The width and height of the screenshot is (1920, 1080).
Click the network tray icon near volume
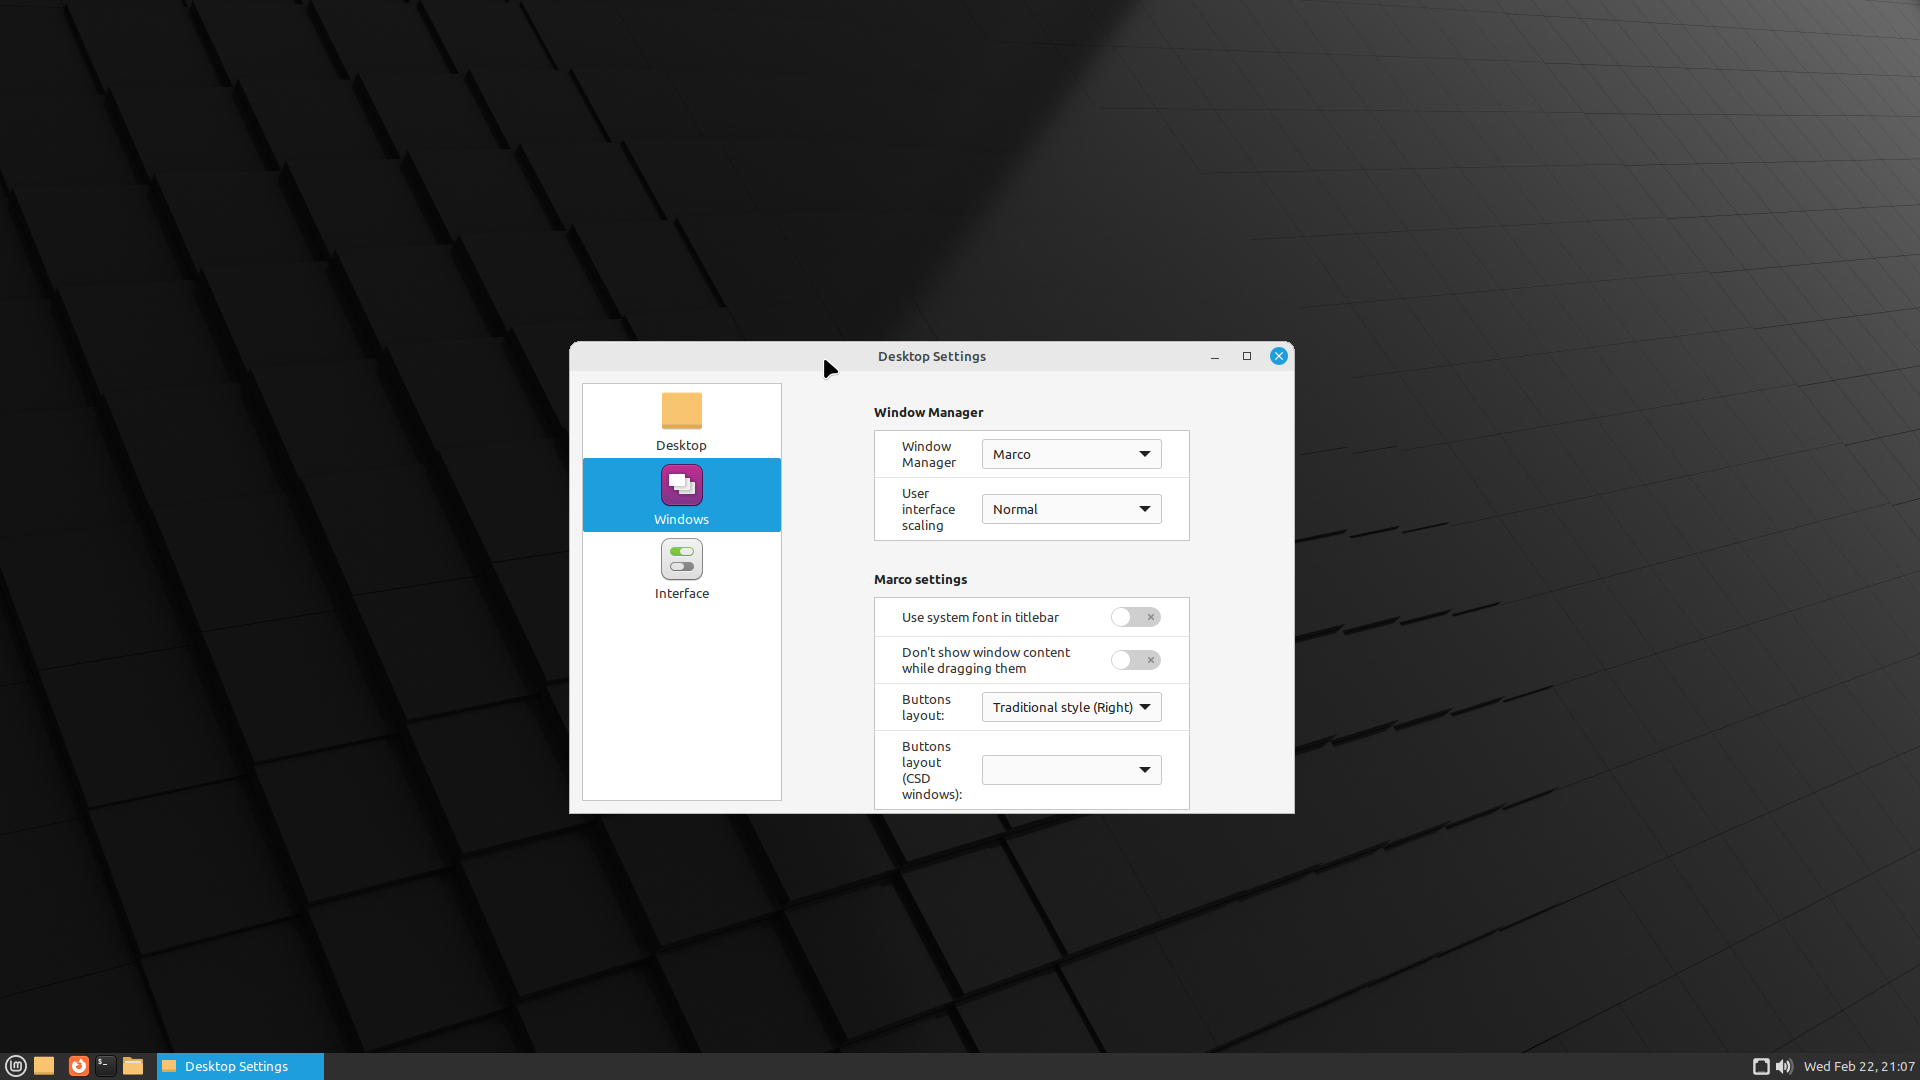[1761, 1066]
